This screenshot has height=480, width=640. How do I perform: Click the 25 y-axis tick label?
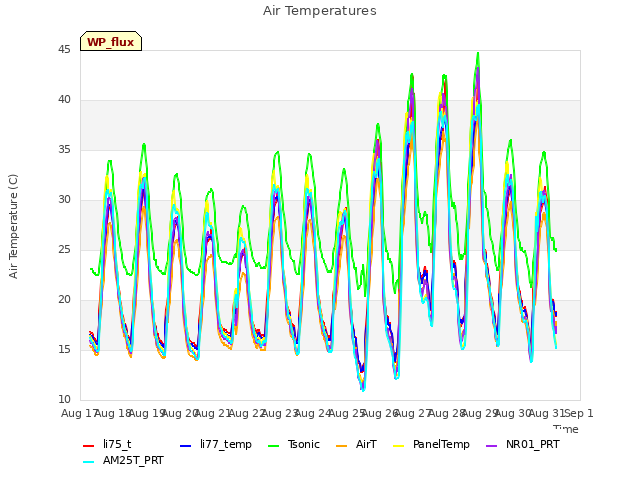click(64, 250)
